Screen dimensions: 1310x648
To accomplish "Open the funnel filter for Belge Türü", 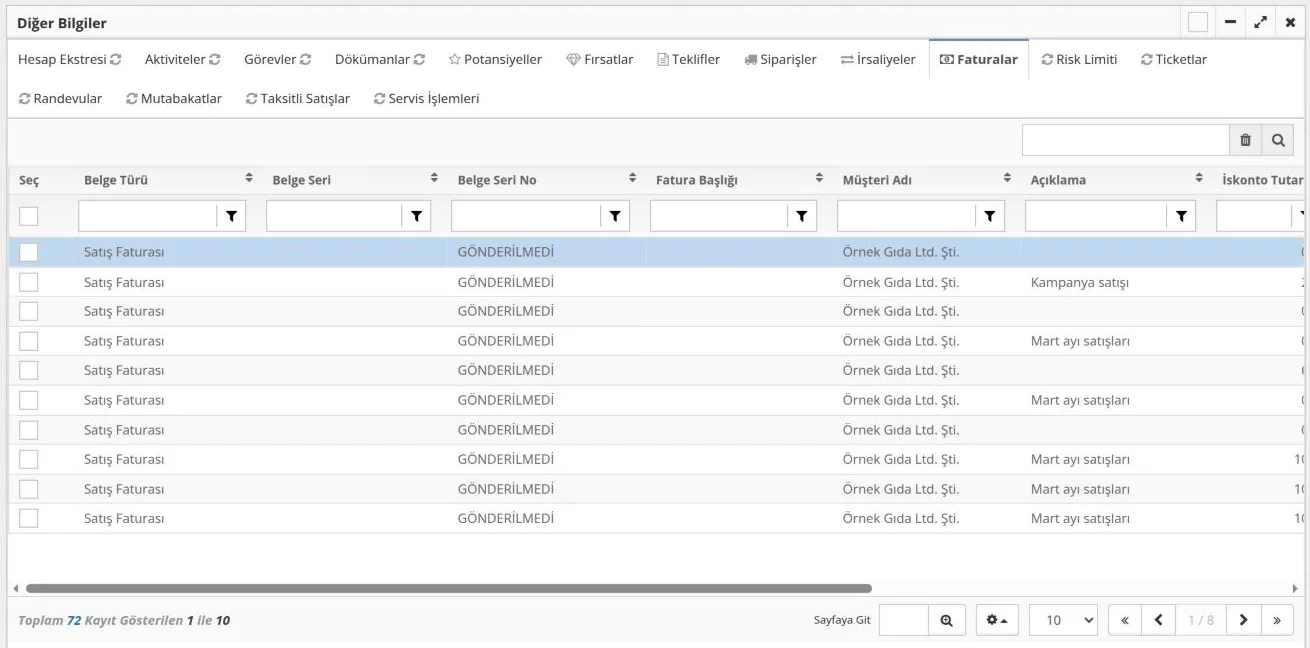I will click(x=231, y=216).
